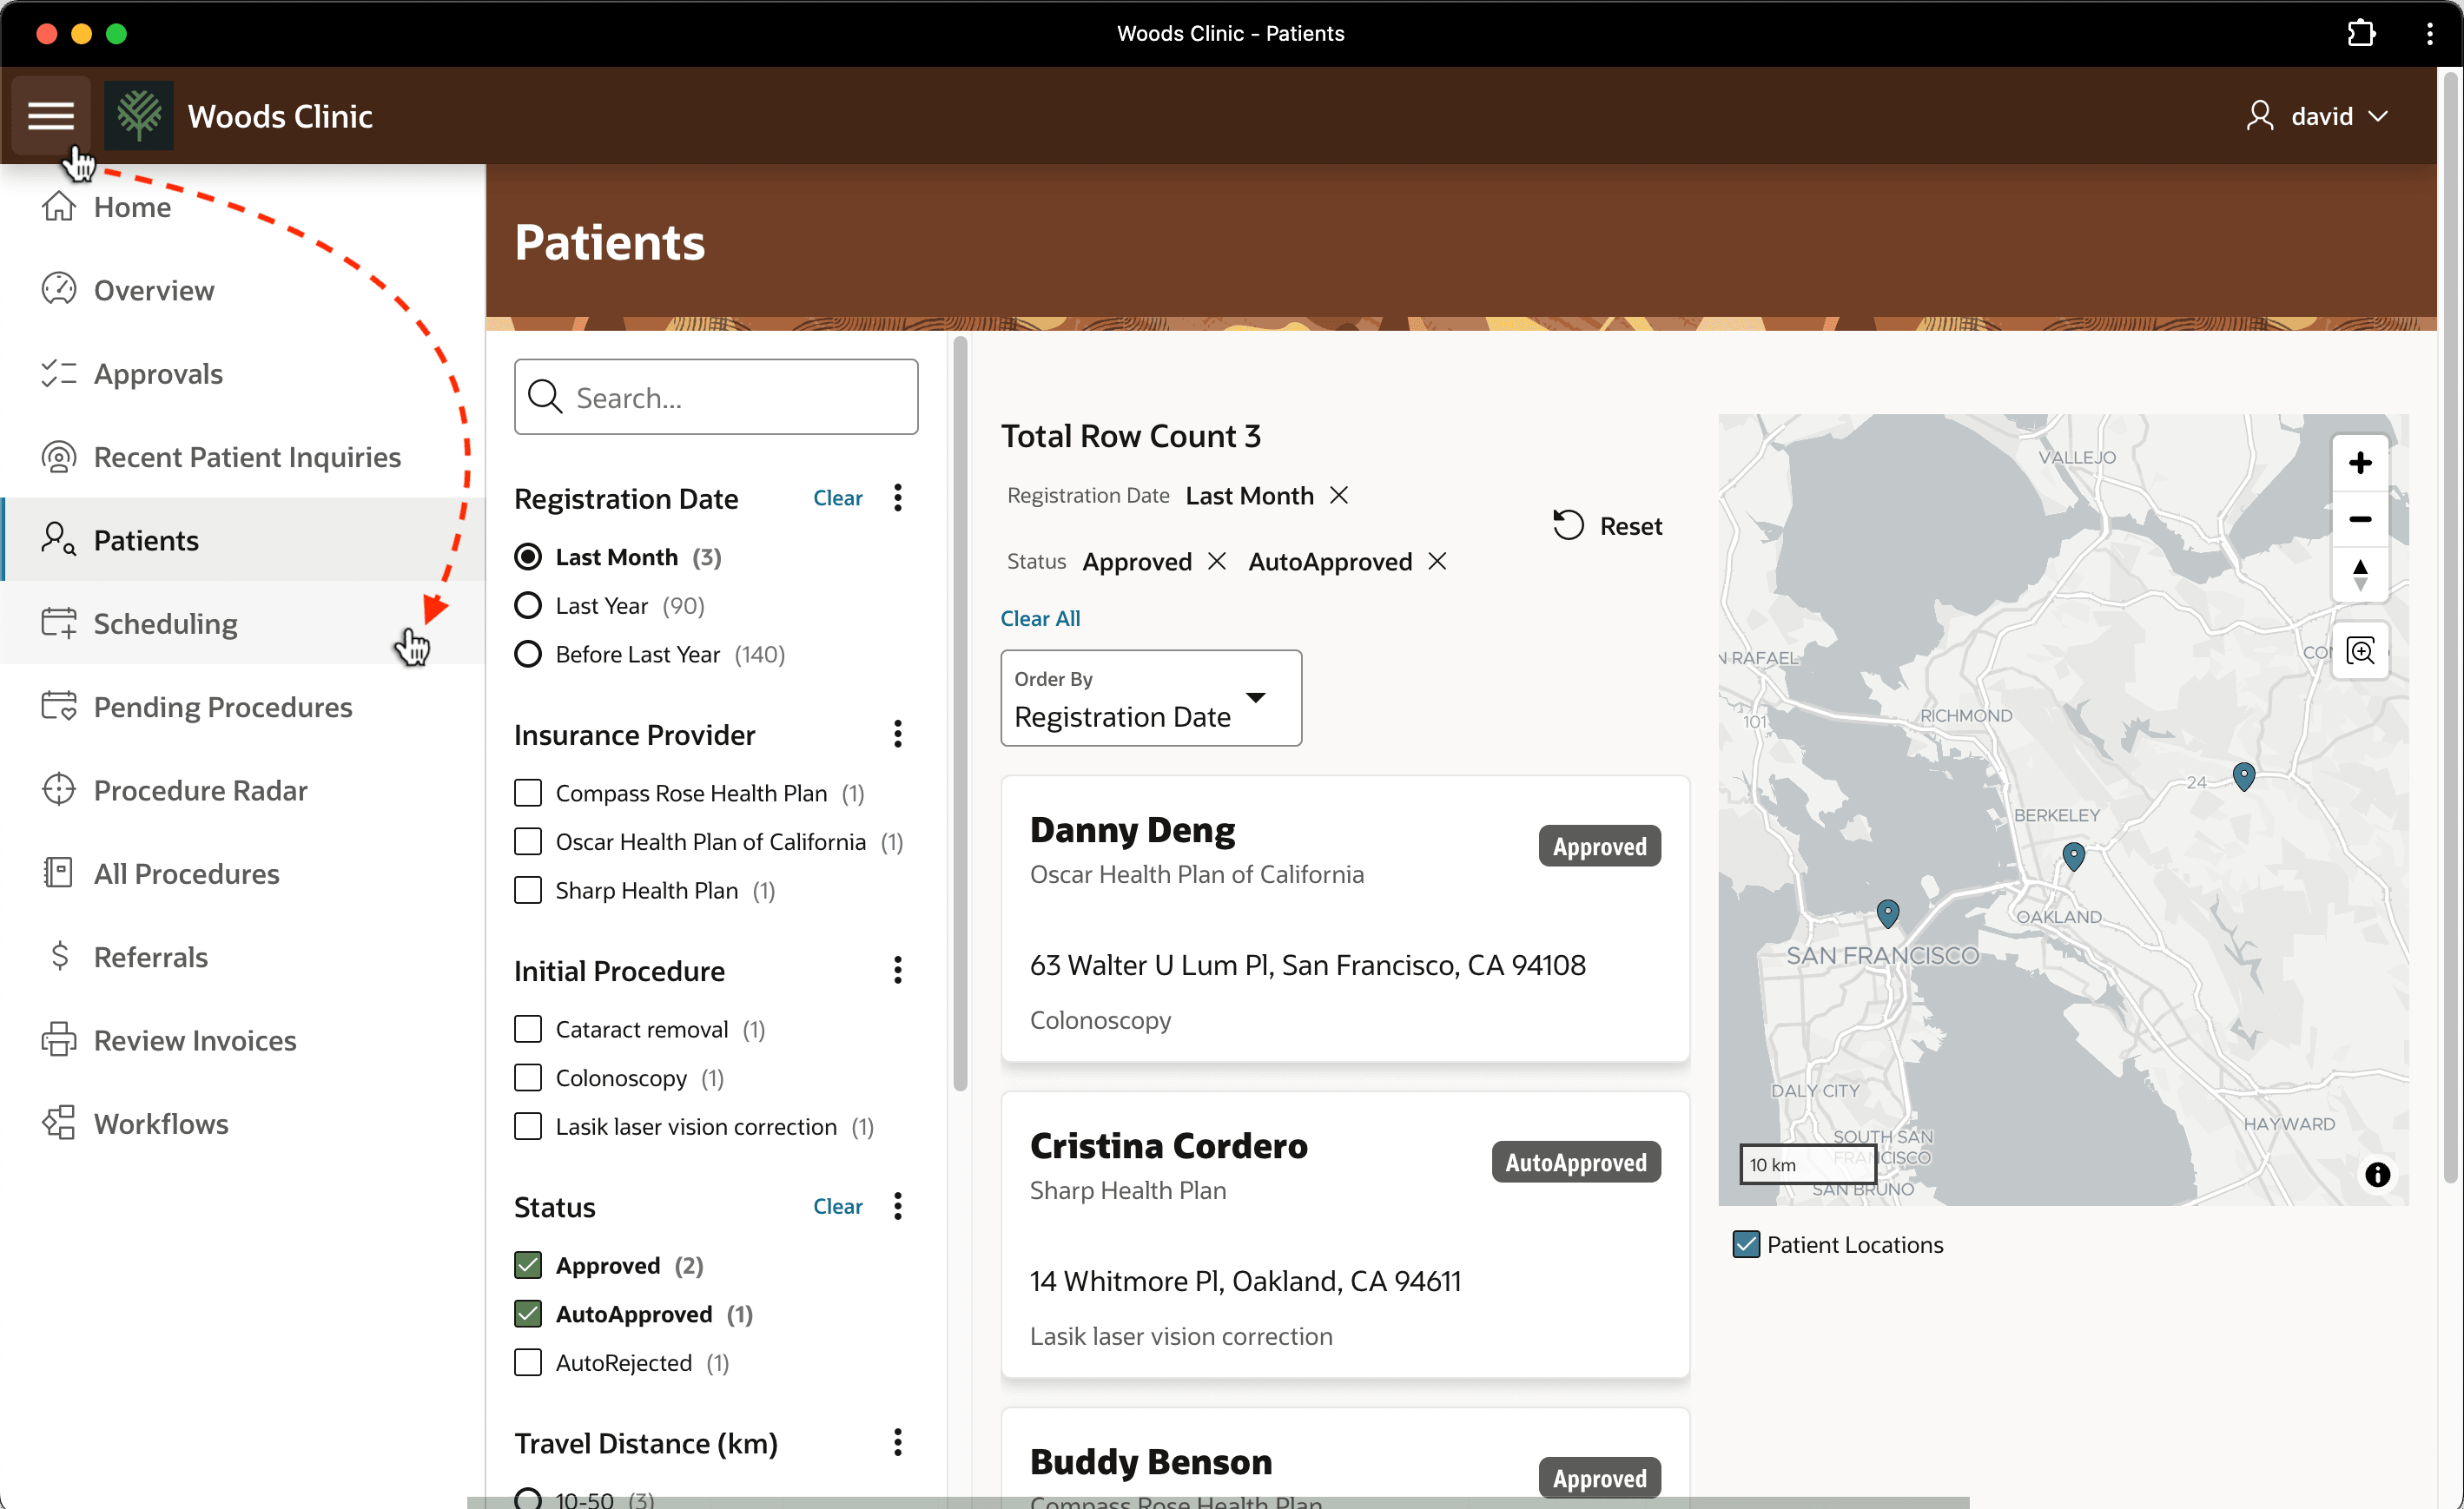This screenshot has width=2464, height=1509.
Task: Open Registration Date facet options menu
Action: click(897, 498)
